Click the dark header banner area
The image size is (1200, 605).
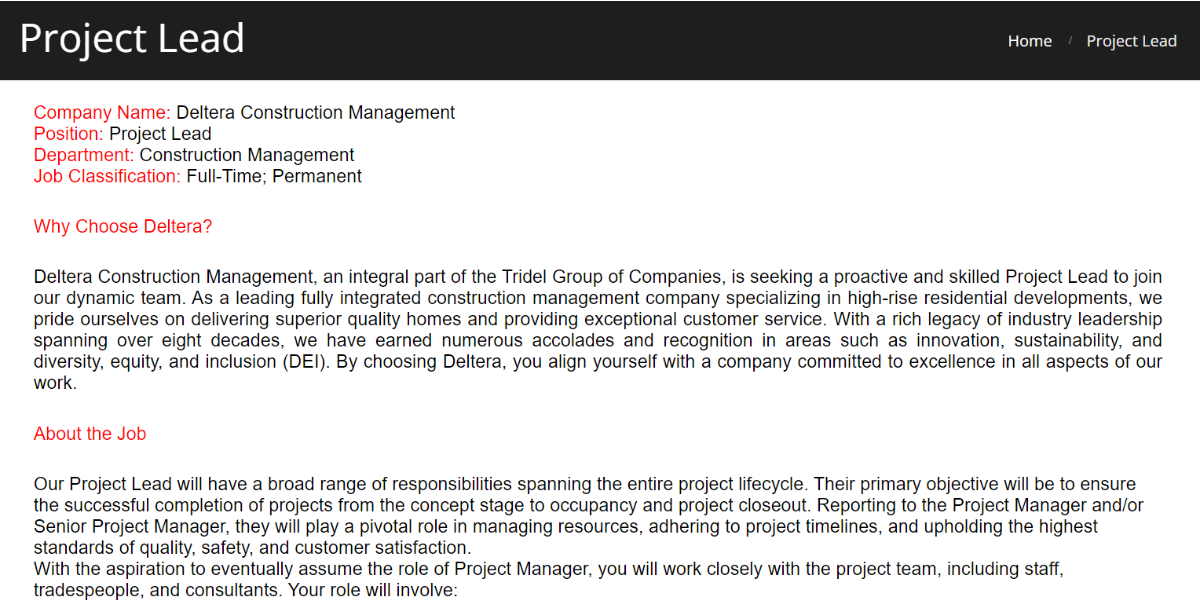tap(600, 40)
